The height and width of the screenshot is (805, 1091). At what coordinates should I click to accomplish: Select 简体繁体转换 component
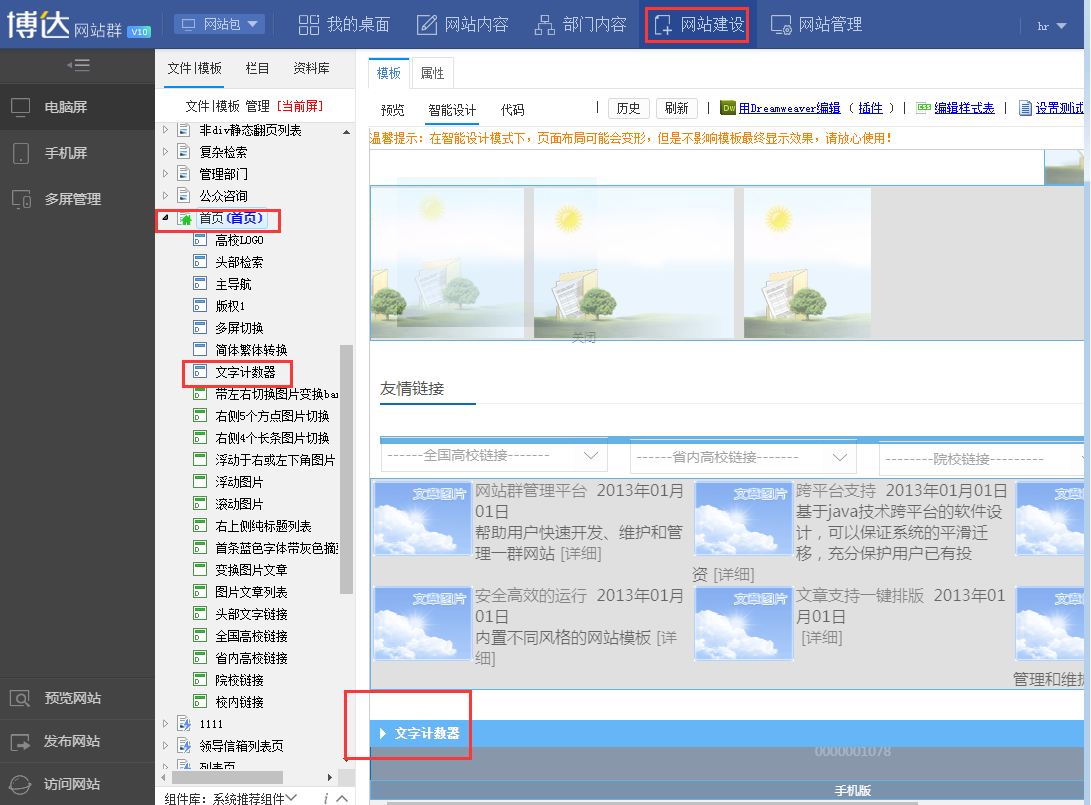(x=251, y=350)
